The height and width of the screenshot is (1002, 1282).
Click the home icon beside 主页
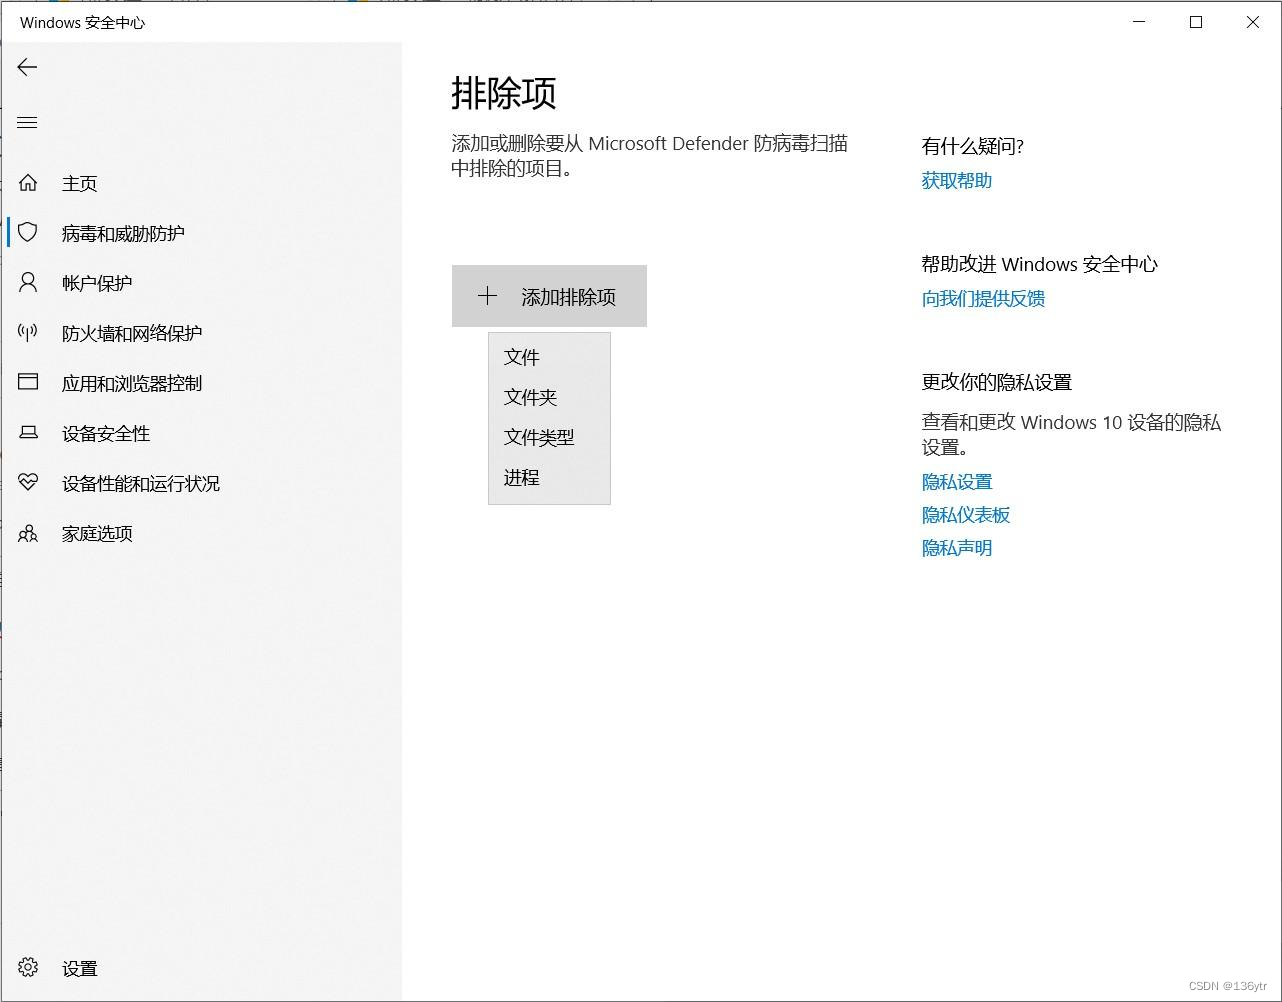pyautogui.click(x=28, y=183)
